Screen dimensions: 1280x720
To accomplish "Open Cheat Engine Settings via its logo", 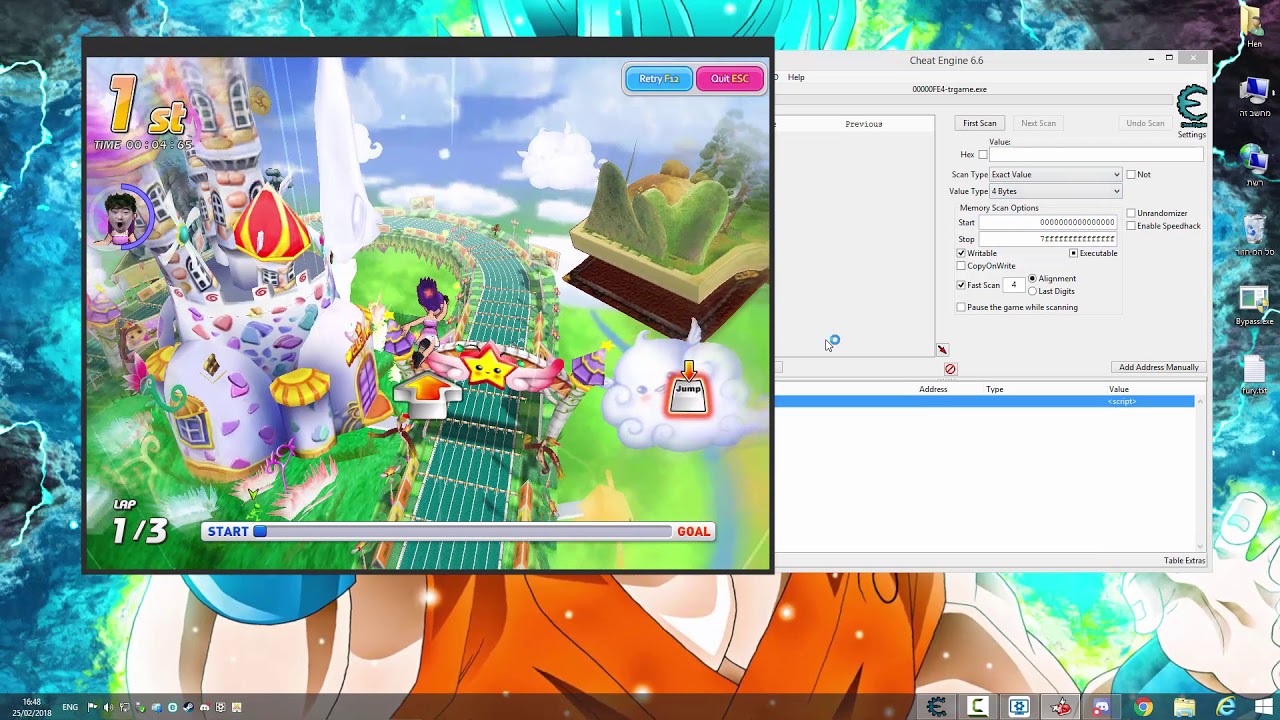I will 1192,106.
